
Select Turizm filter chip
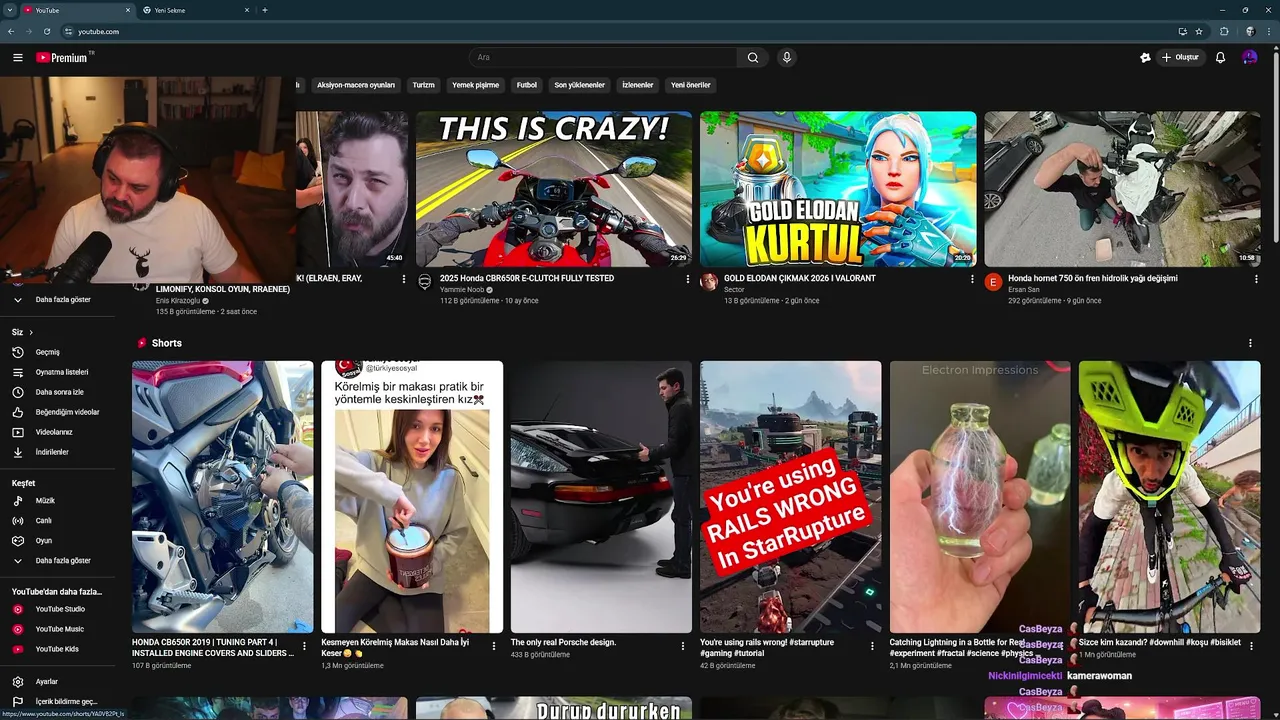click(x=424, y=85)
